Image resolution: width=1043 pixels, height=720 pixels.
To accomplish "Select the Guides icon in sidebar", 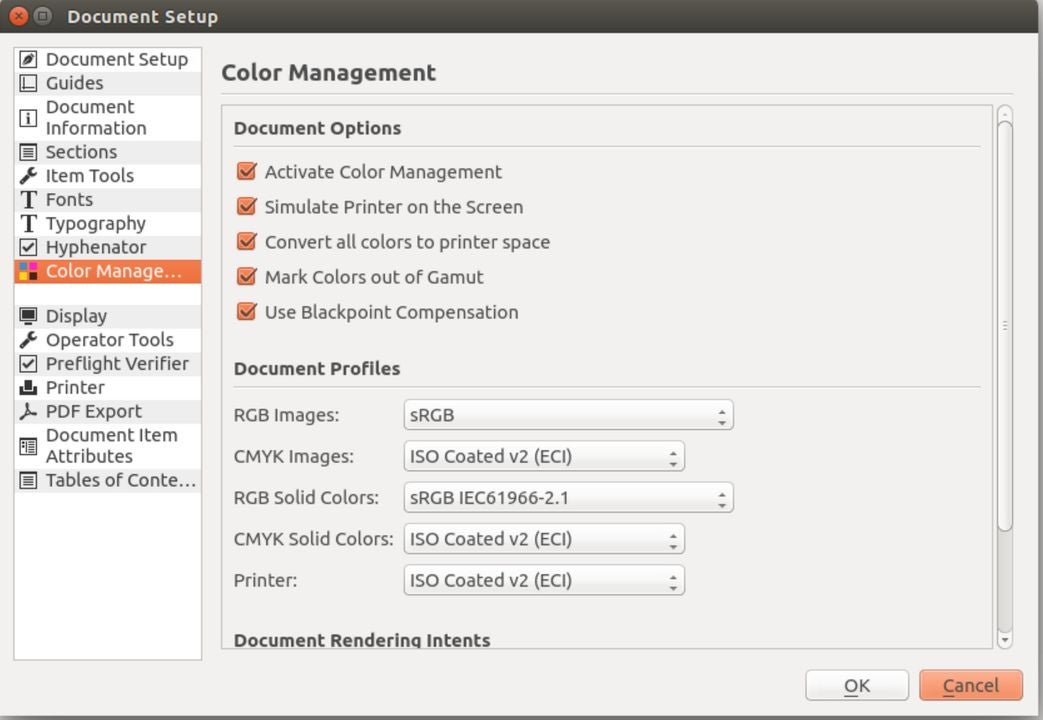I will 29,84.
